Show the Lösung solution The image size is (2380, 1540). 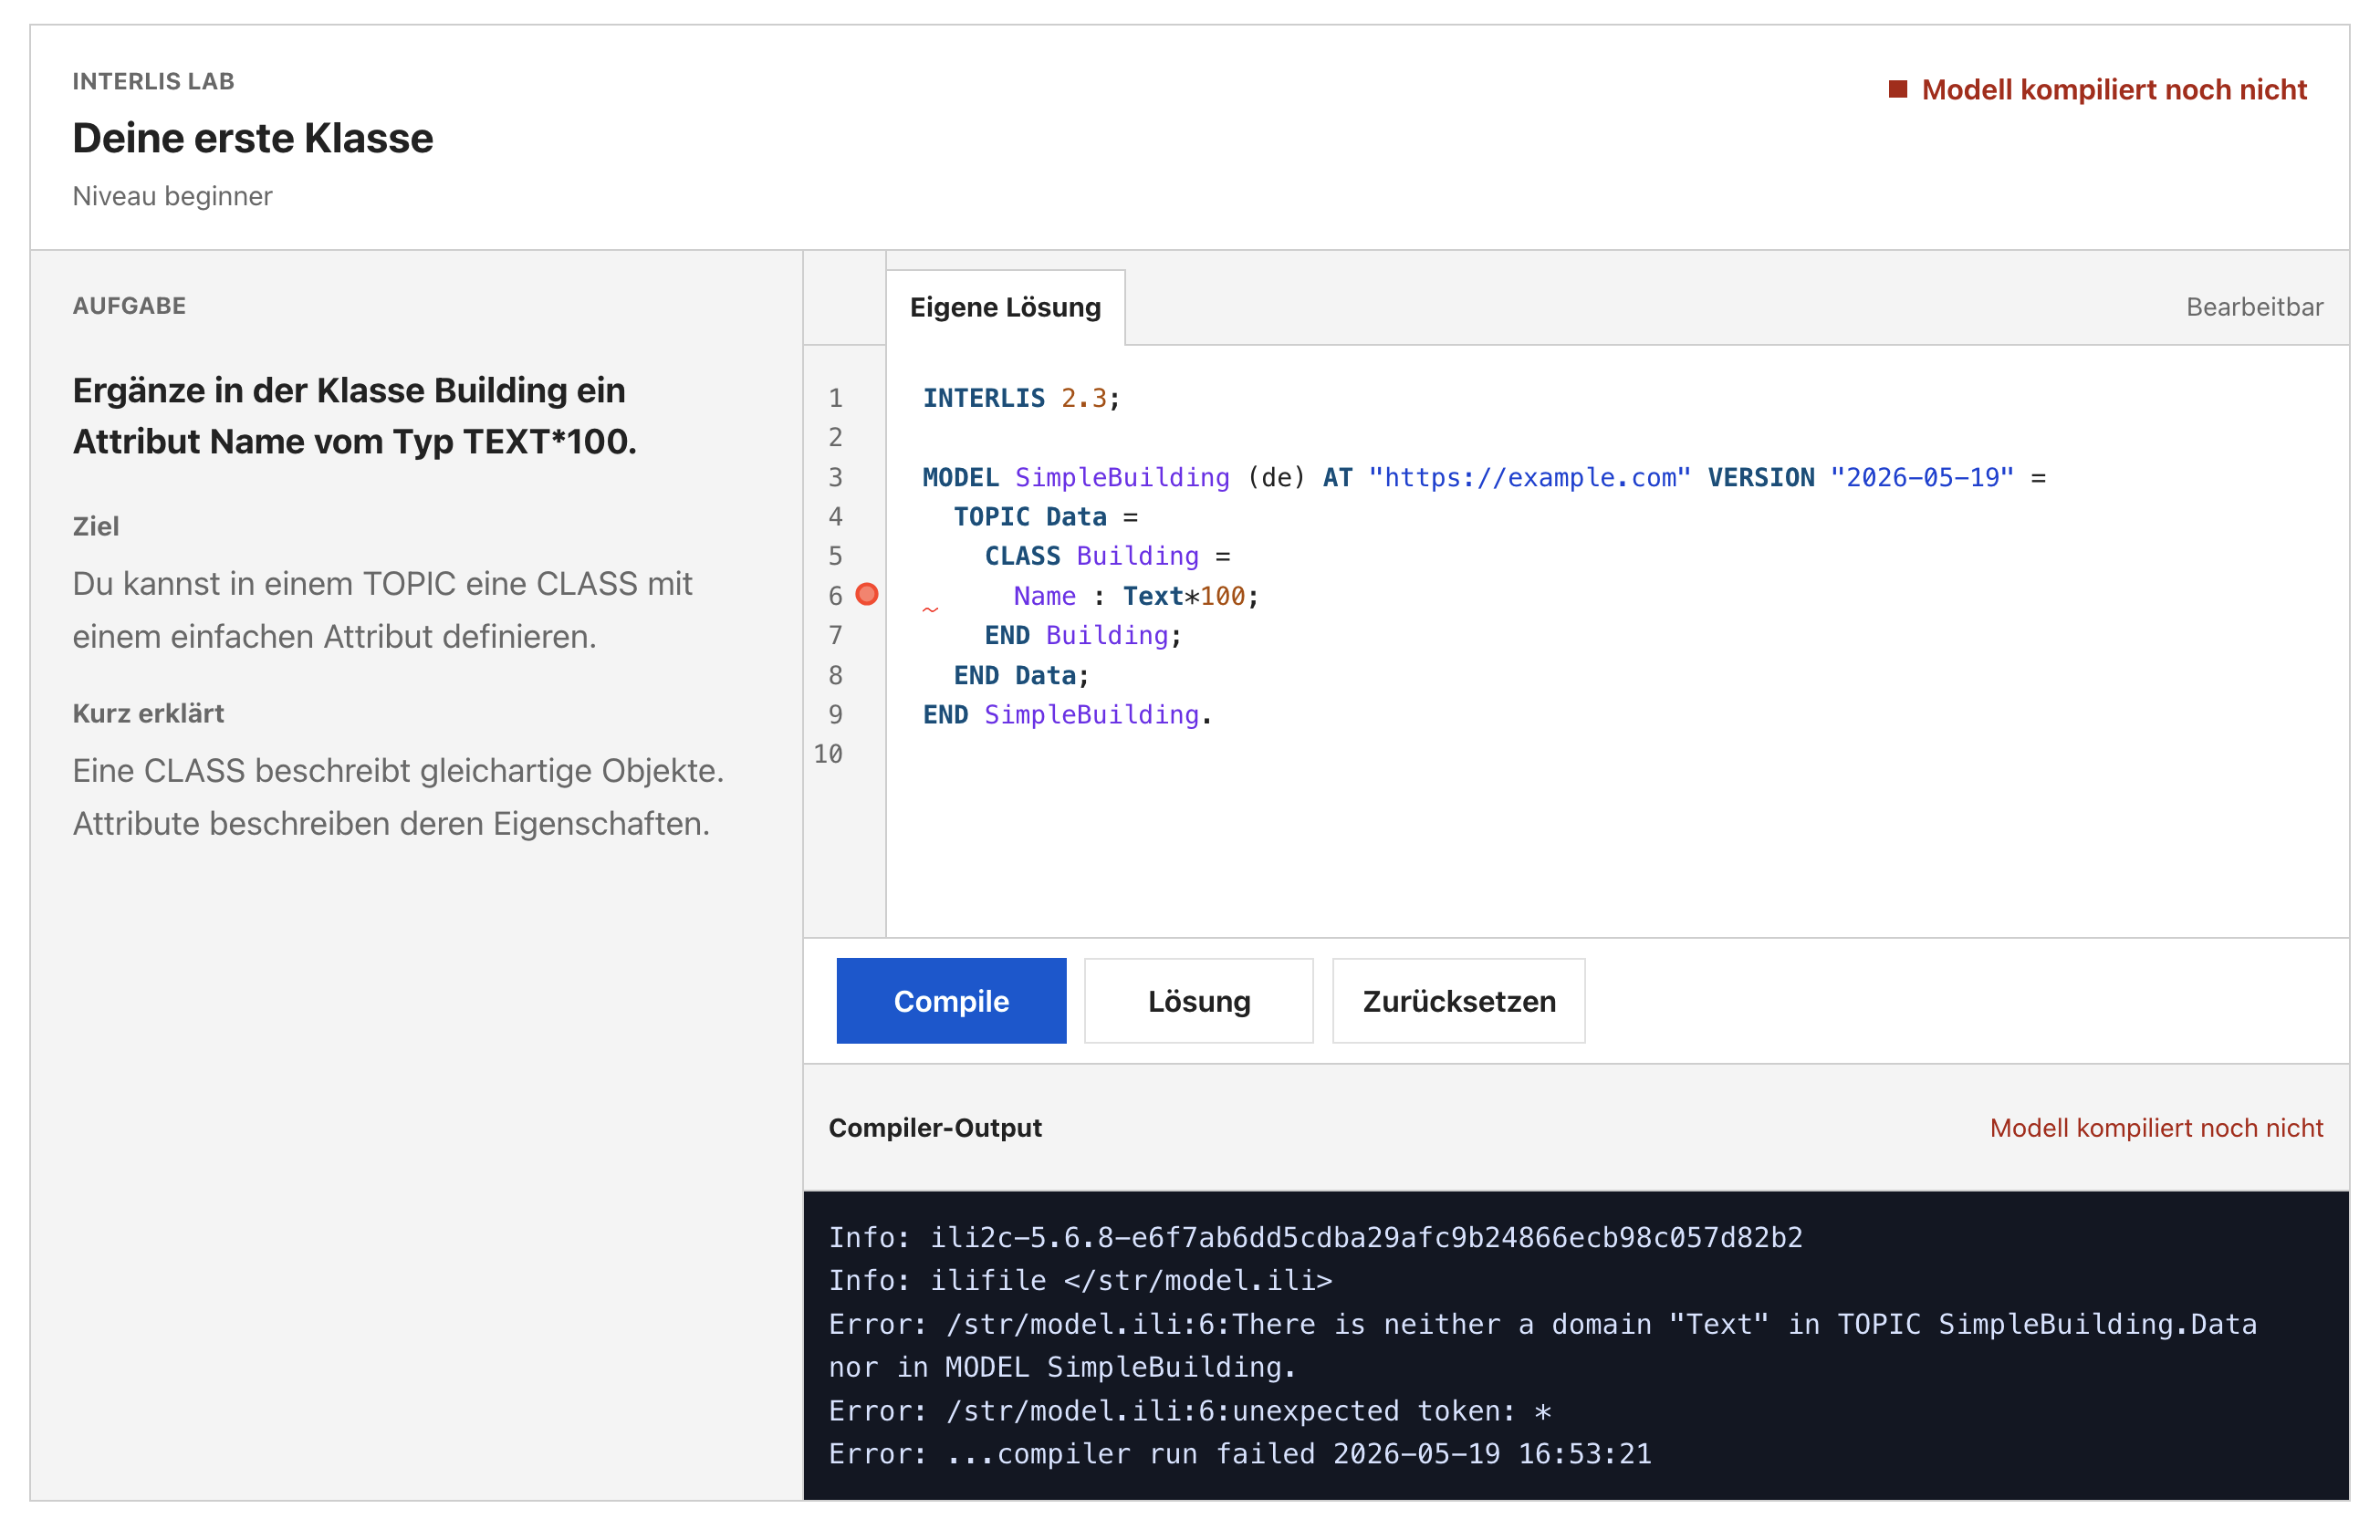1198,1001
